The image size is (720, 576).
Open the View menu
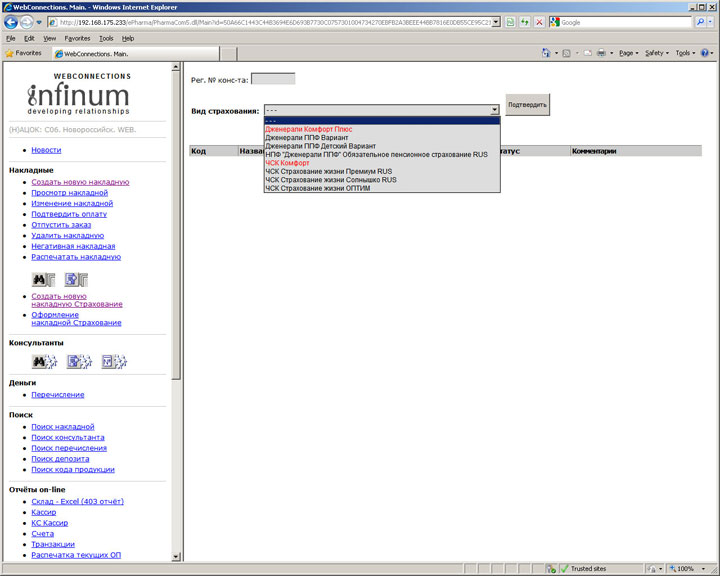(50, 39)
